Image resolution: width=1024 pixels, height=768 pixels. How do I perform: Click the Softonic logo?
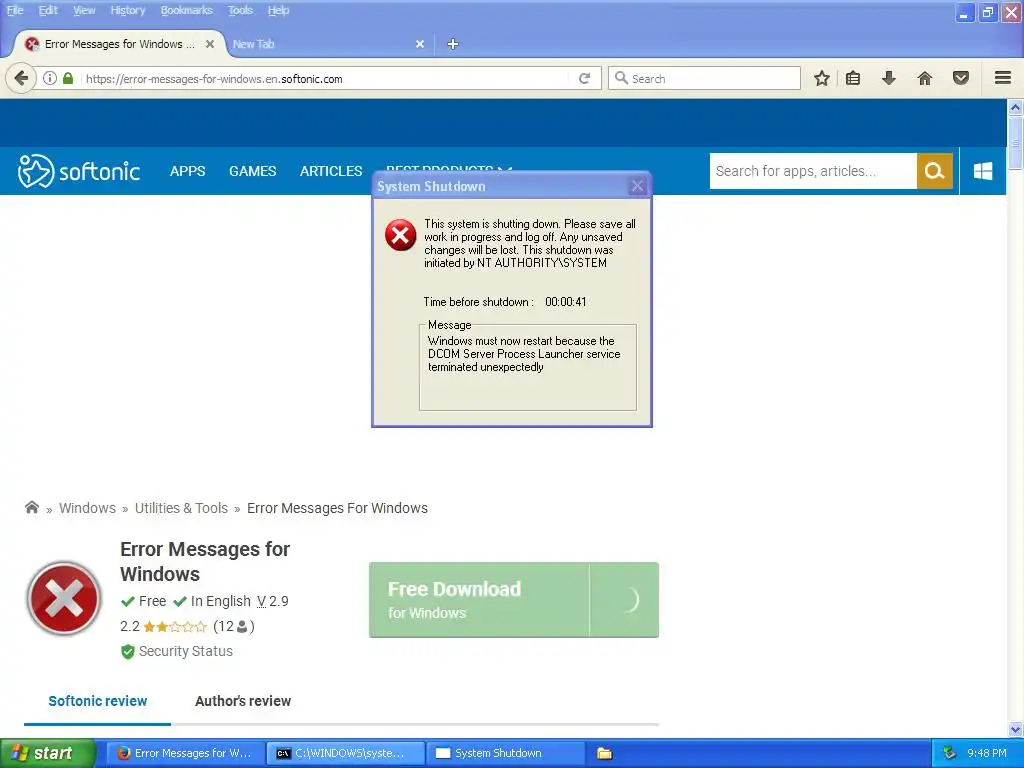(78, 171)
